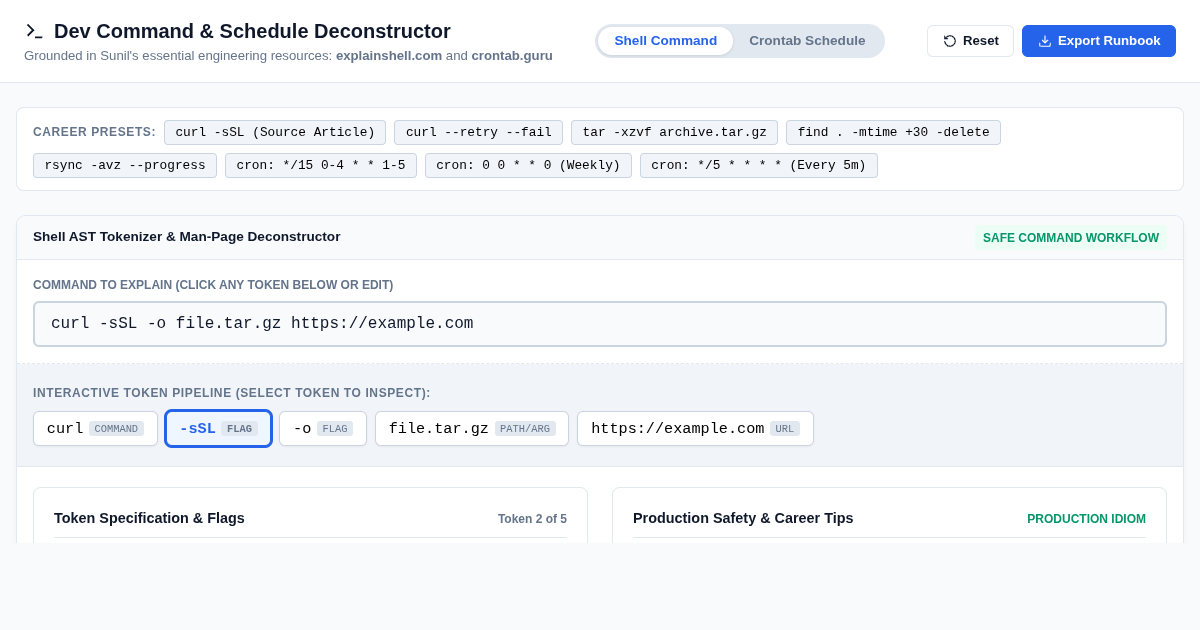
Task: Switch to Shell Command mode
Action: pyautogui.click(x=665, y=41)
